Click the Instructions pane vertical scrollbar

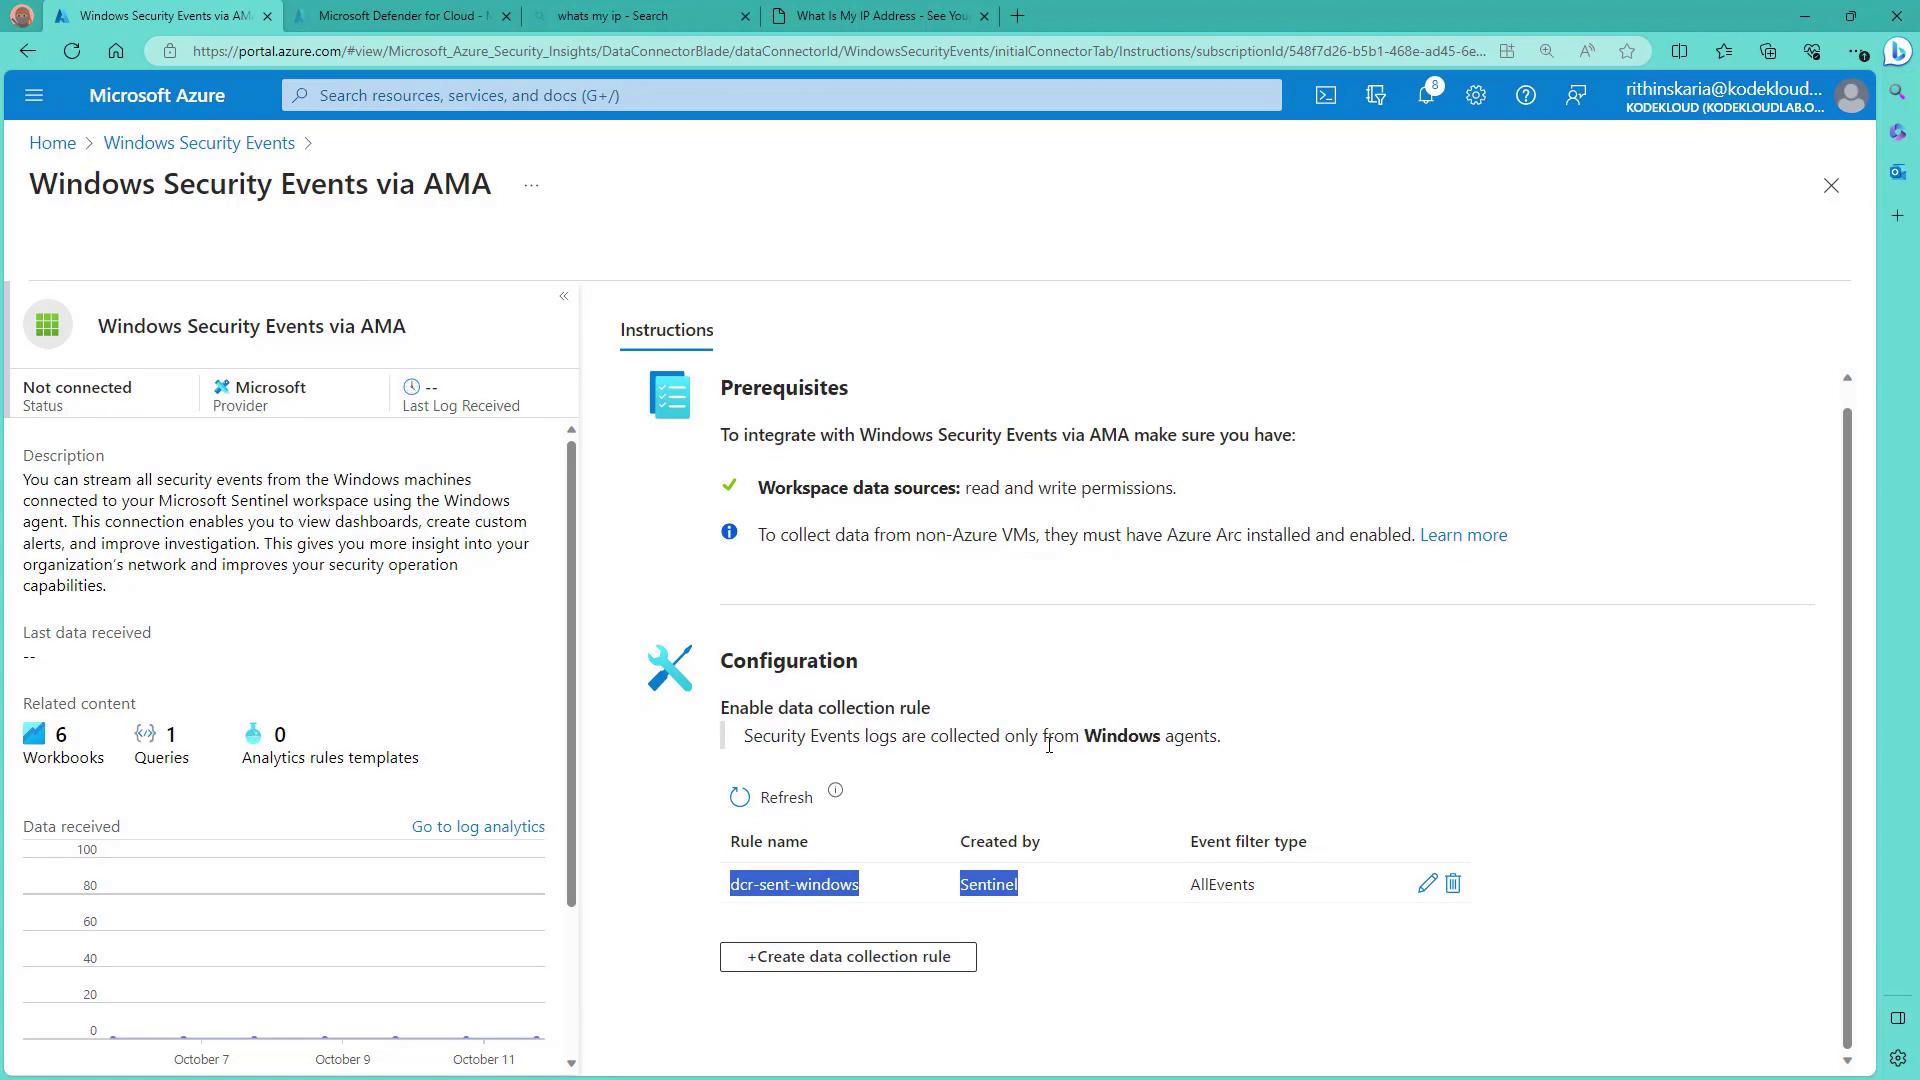[1847, 720]
